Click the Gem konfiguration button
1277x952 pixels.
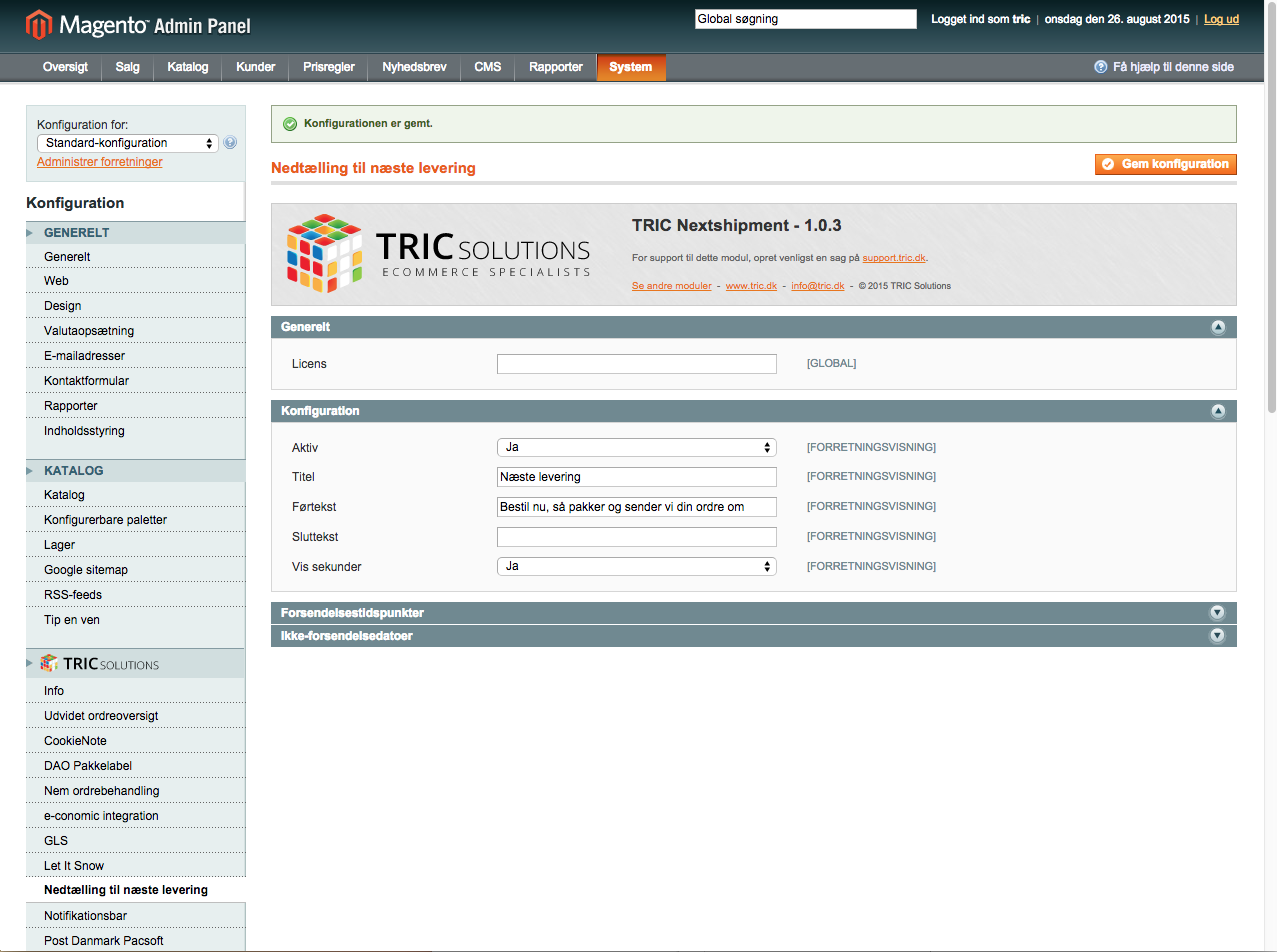pos(1165,164)
